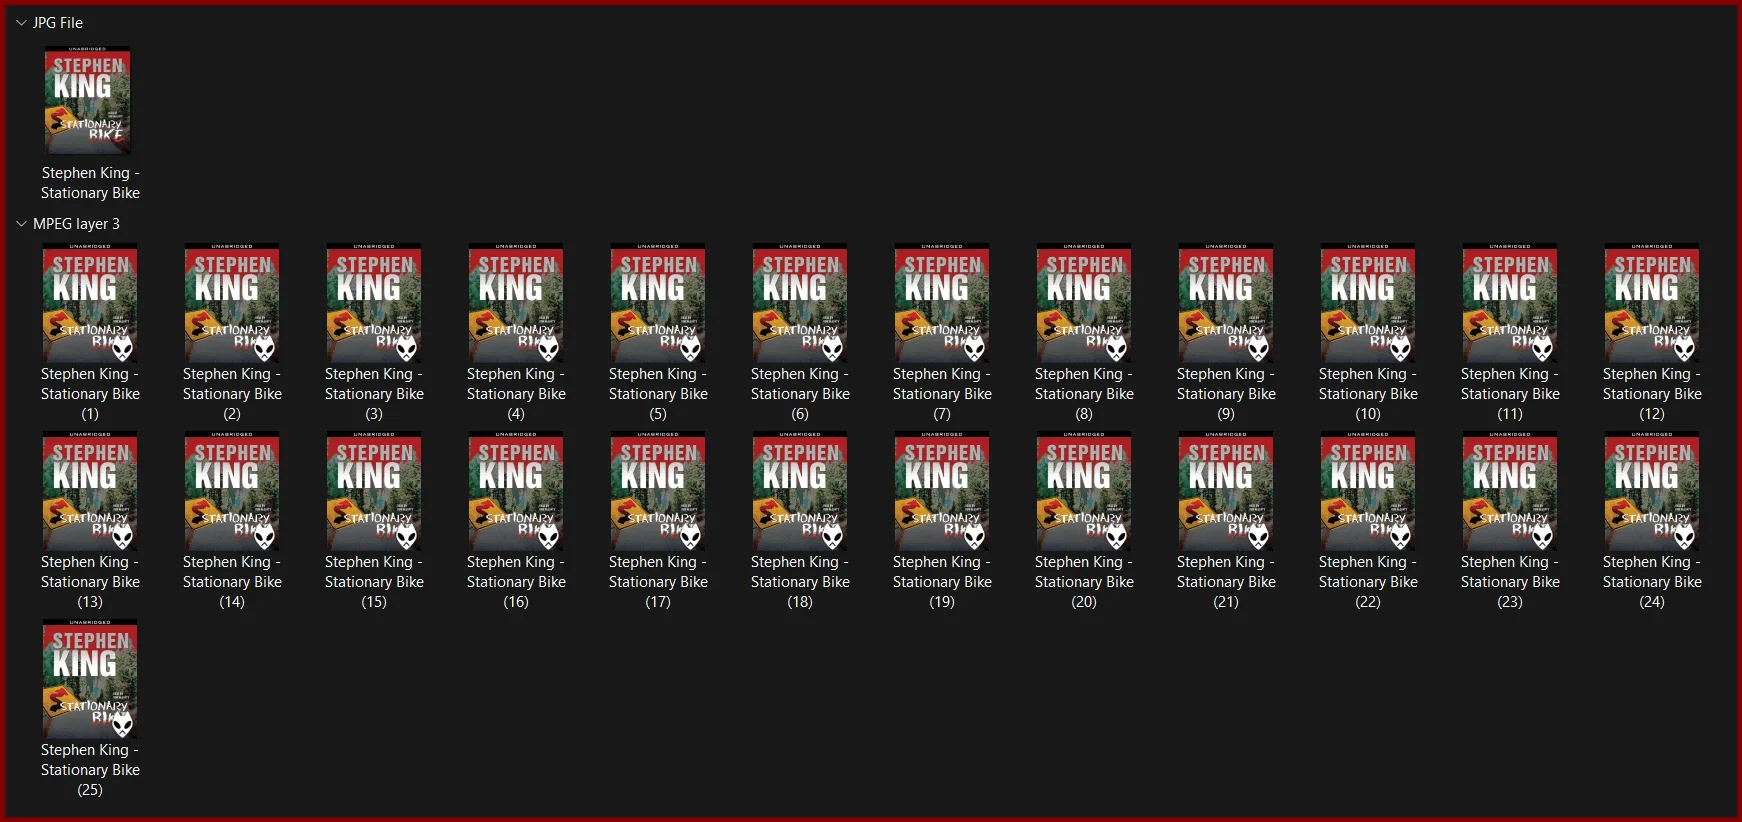The width and height of the screenshot is (1742, 822).
Task: Select the Stationary Bike (19) MP3 icon
Action: (942, 491)
